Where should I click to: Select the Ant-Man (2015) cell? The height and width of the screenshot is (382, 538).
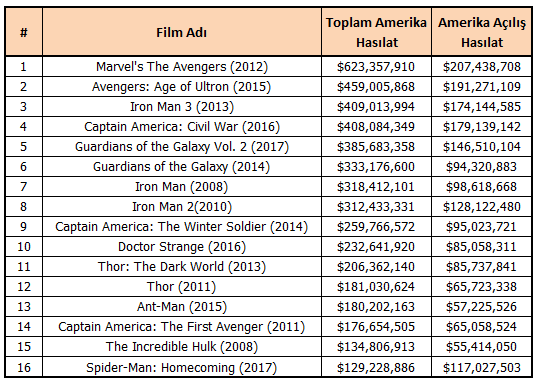point(182,306)
